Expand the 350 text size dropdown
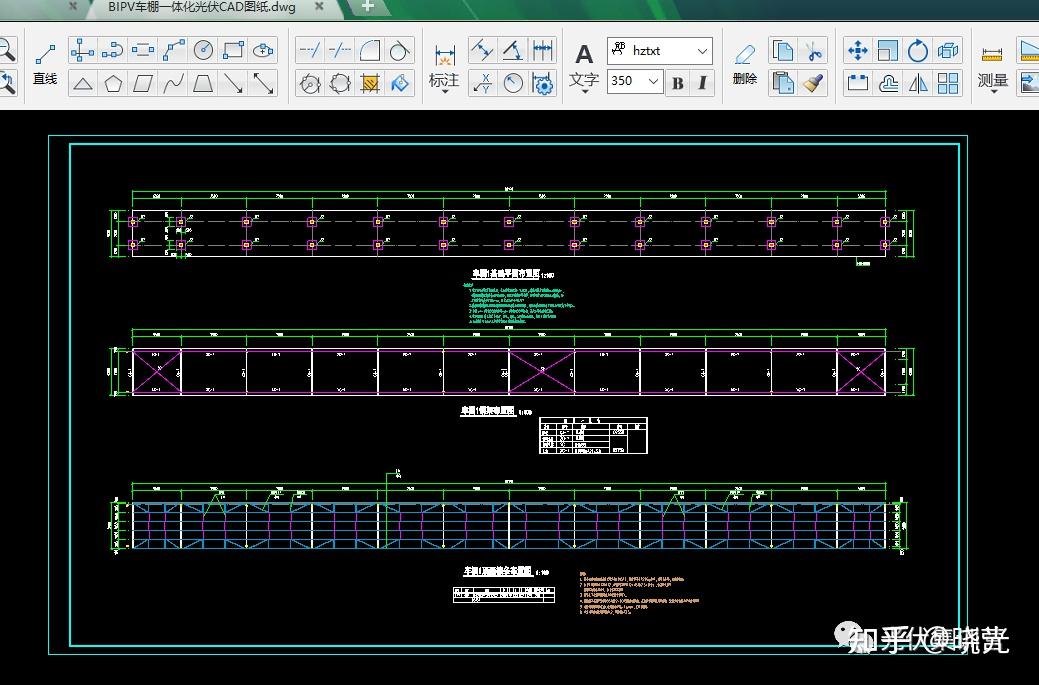 click(654, 81)
